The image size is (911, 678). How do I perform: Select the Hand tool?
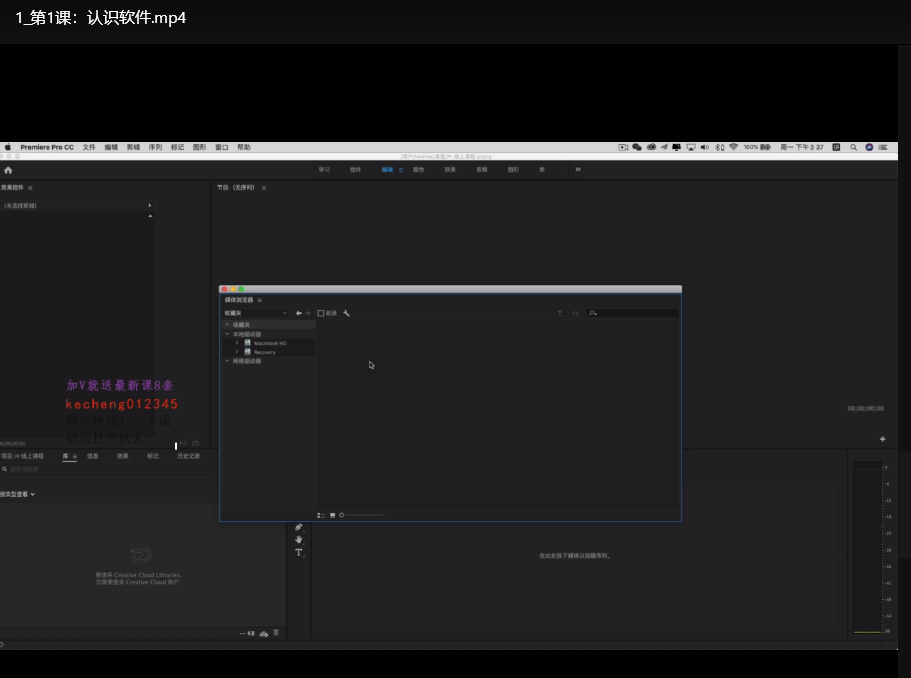coord(299,540)
